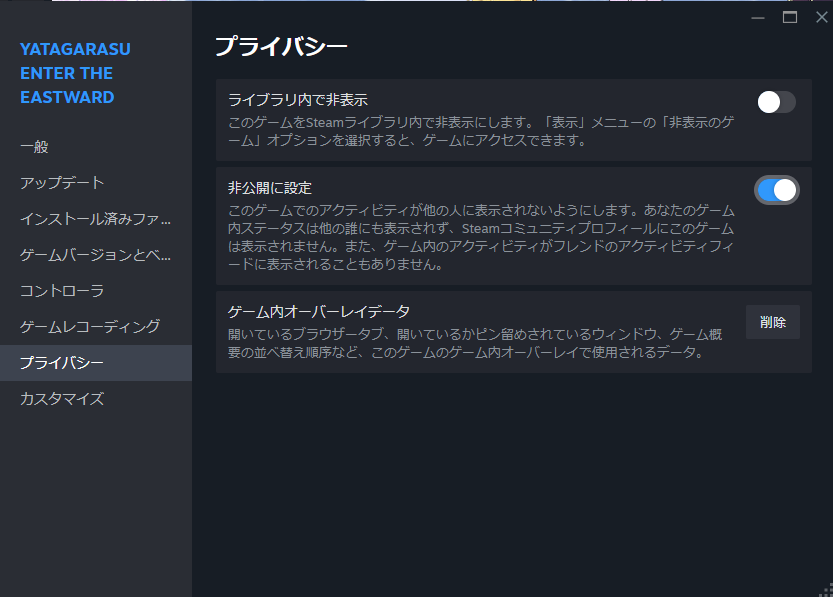Open the インストール済みファ... tab

[96, 219]
